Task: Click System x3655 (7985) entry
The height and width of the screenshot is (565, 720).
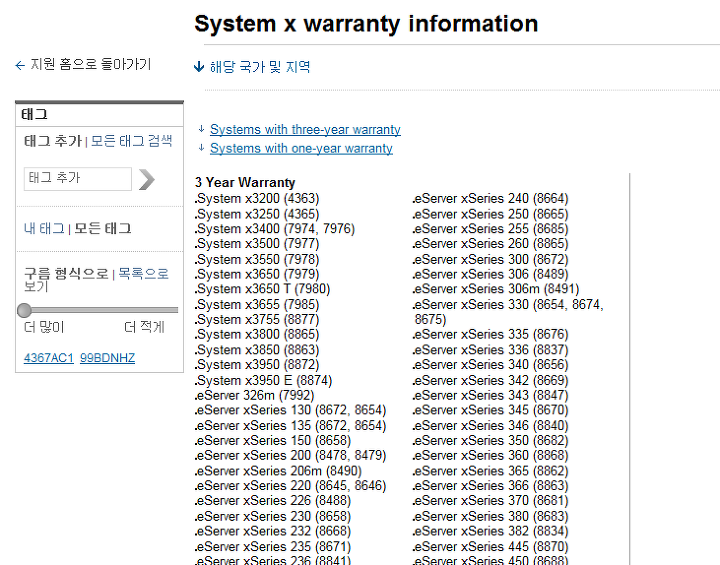Action: (x=257, y=305)
